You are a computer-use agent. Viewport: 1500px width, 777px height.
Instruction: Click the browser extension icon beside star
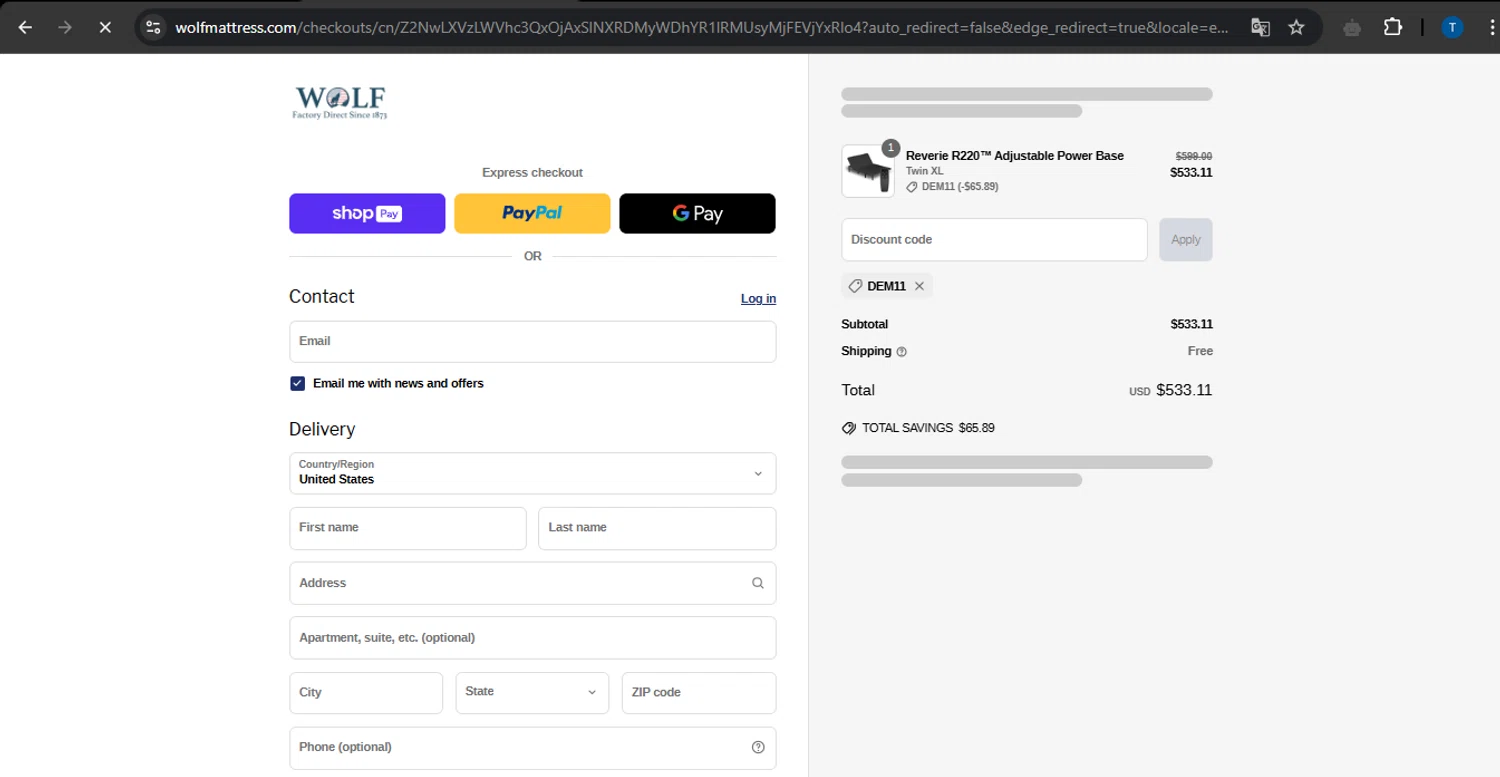1352,27
